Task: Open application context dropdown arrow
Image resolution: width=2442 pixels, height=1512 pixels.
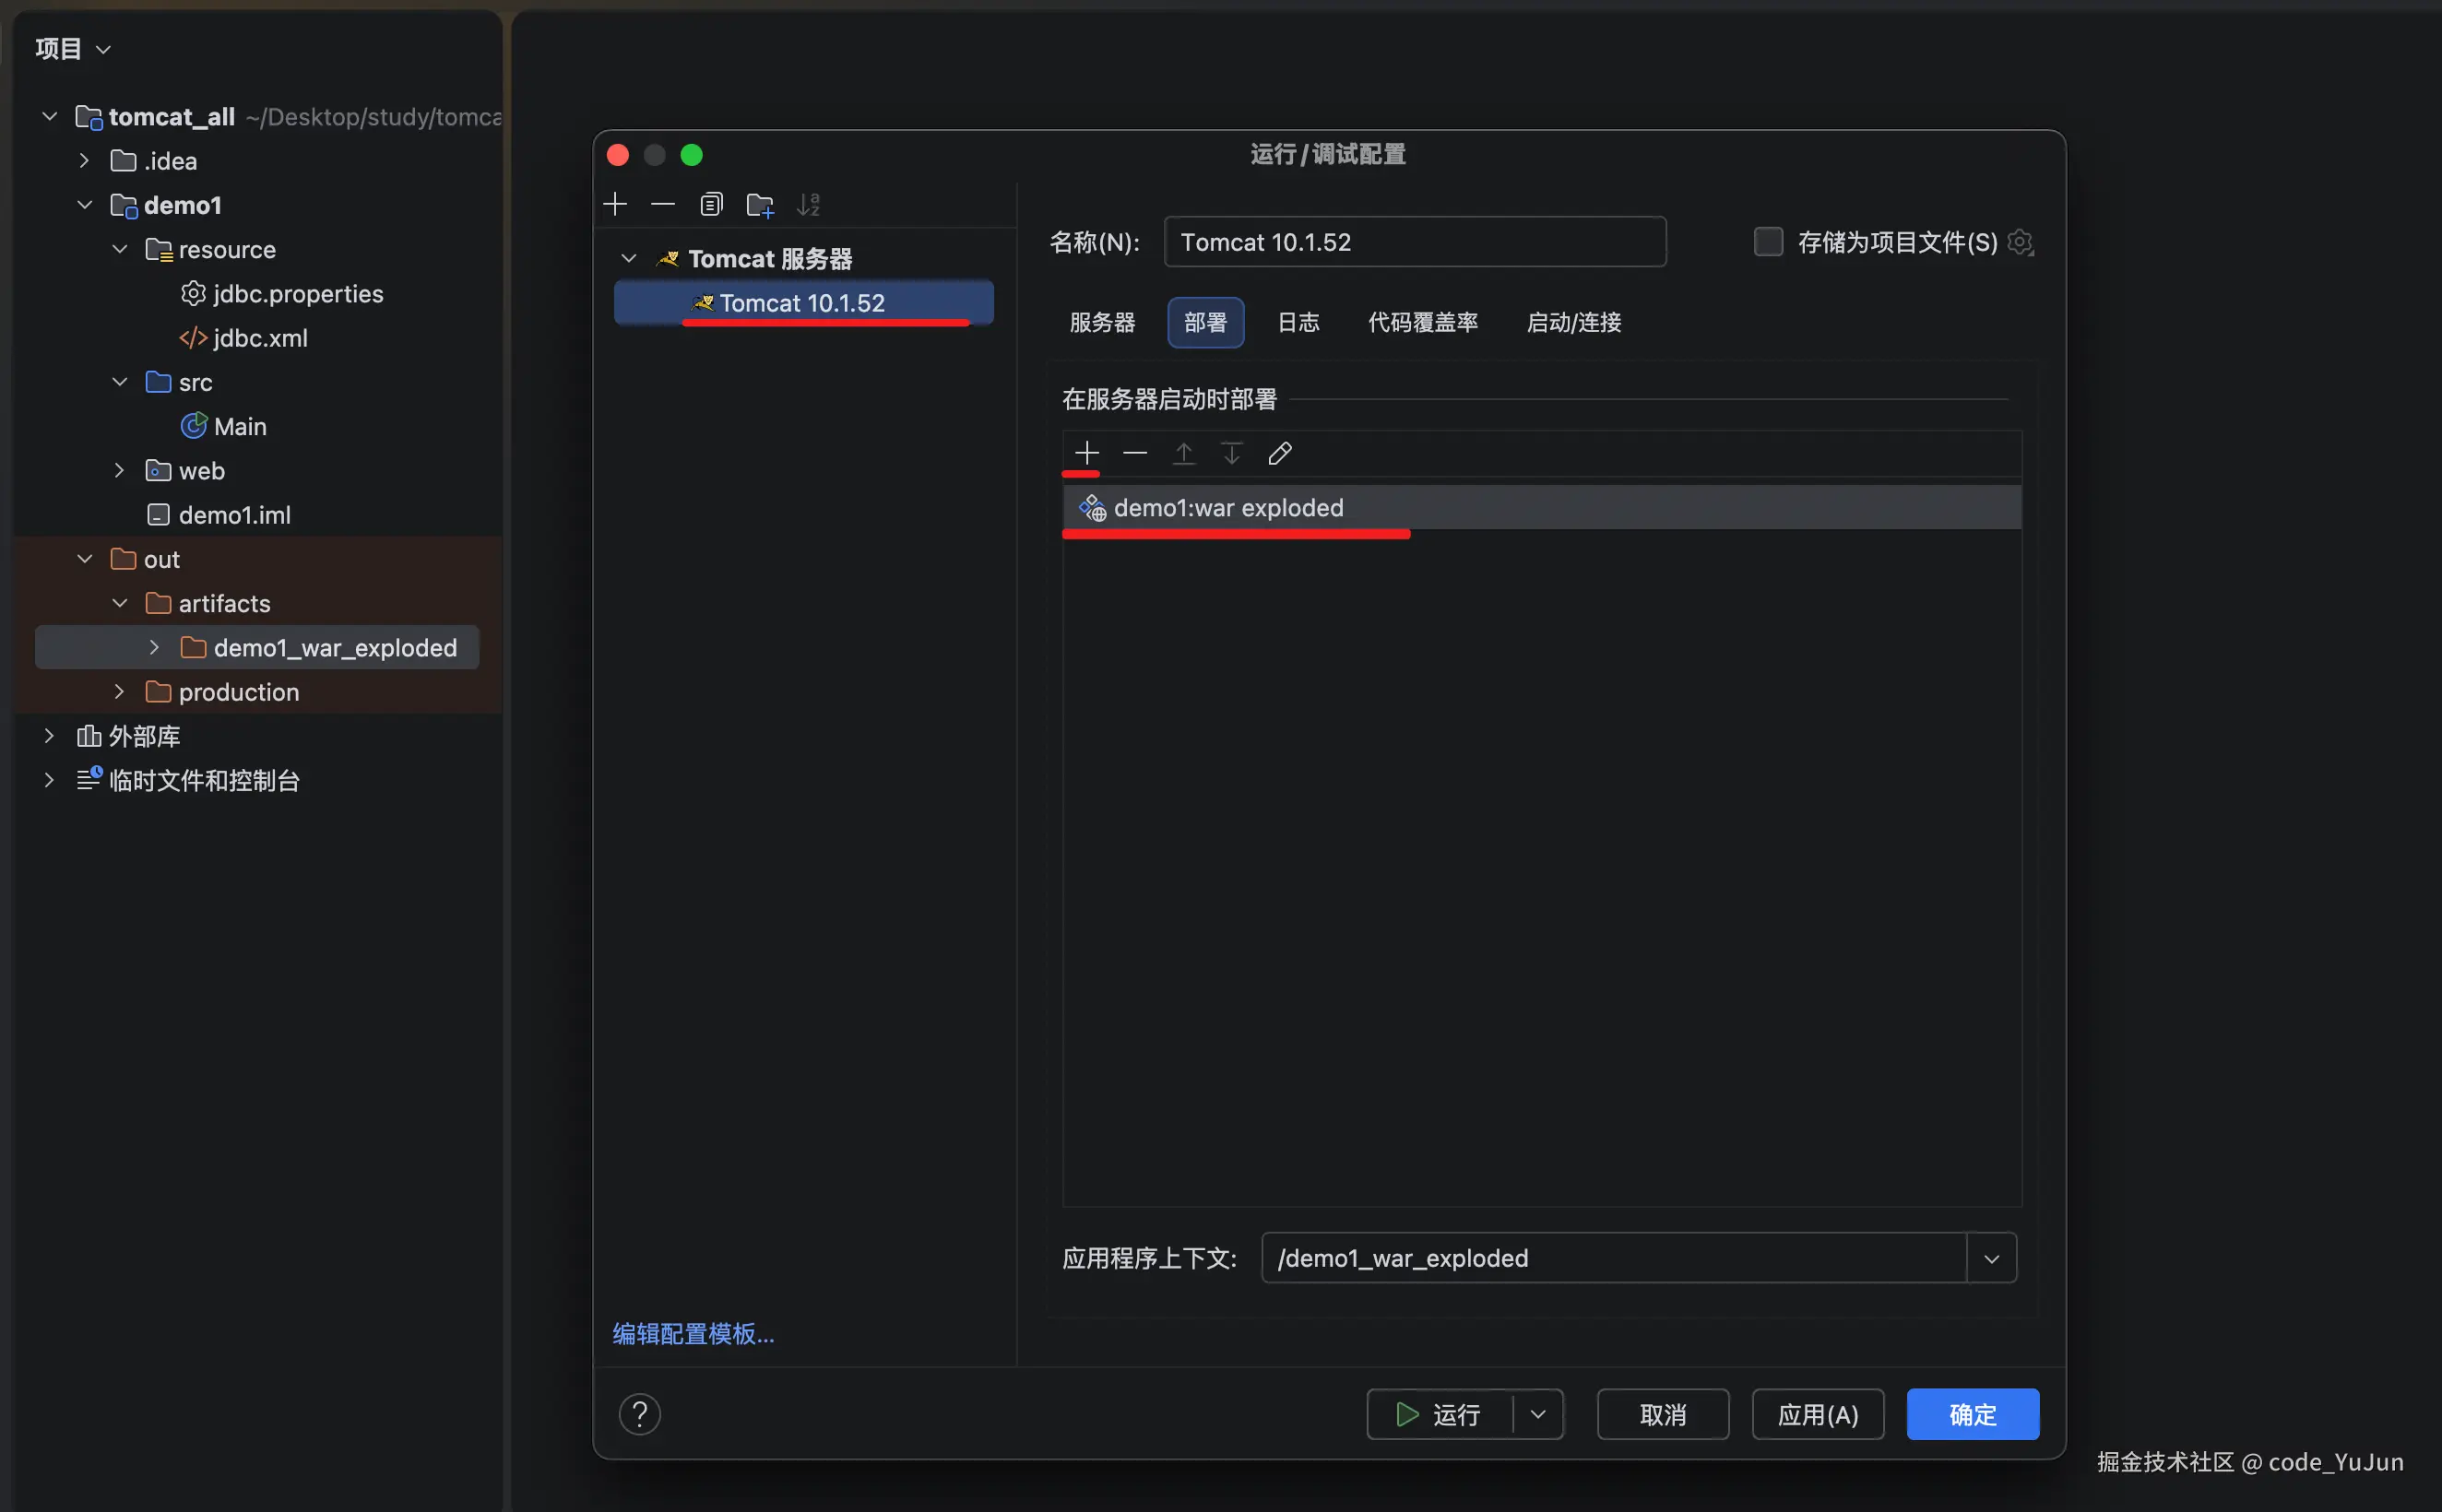Action: tap(1991, 1258)
